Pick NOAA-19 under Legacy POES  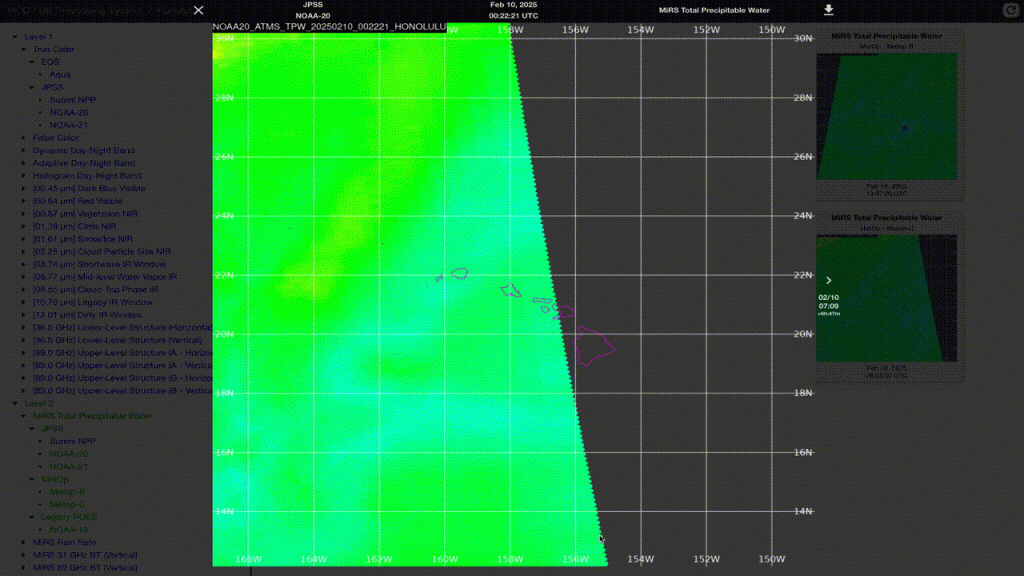[68, 529]
